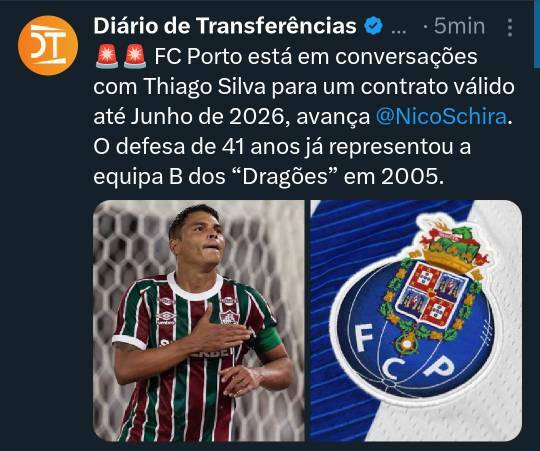Click the quoted word "Dragões" in the tweet
The width and height of the screenshot is (540, 451).
[285, 177]
